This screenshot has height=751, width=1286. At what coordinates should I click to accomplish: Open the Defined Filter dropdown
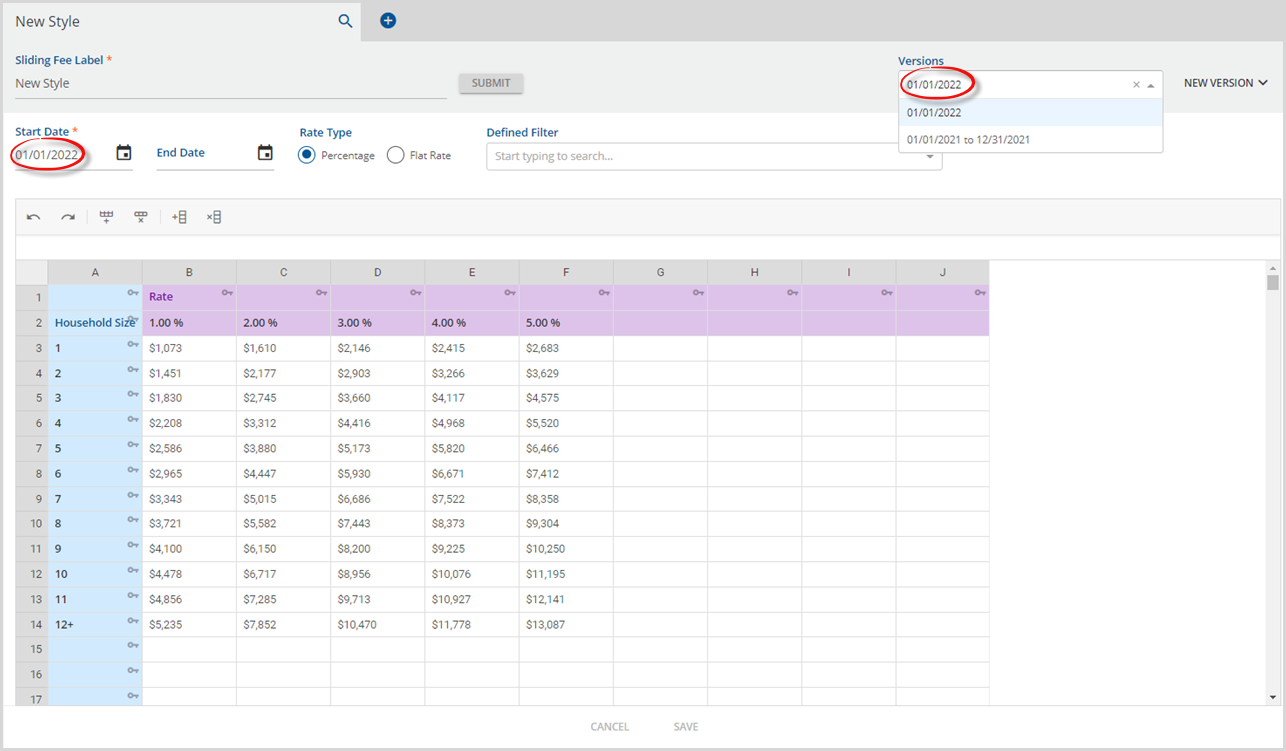[929, 157]
